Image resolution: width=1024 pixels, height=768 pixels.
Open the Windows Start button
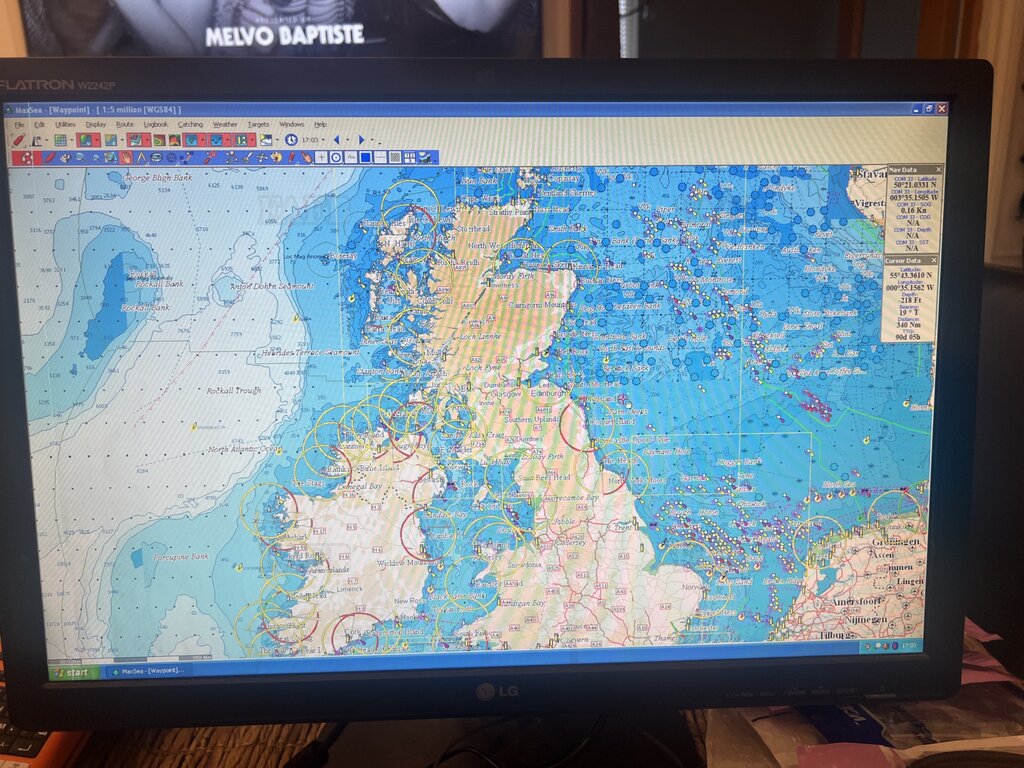73,672
